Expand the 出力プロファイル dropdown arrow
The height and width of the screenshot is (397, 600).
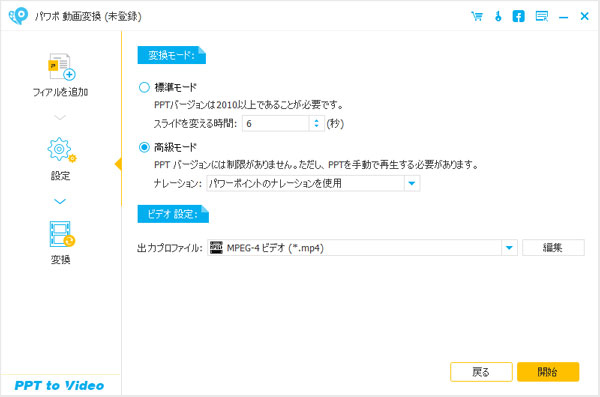click(x=509, y=248)
